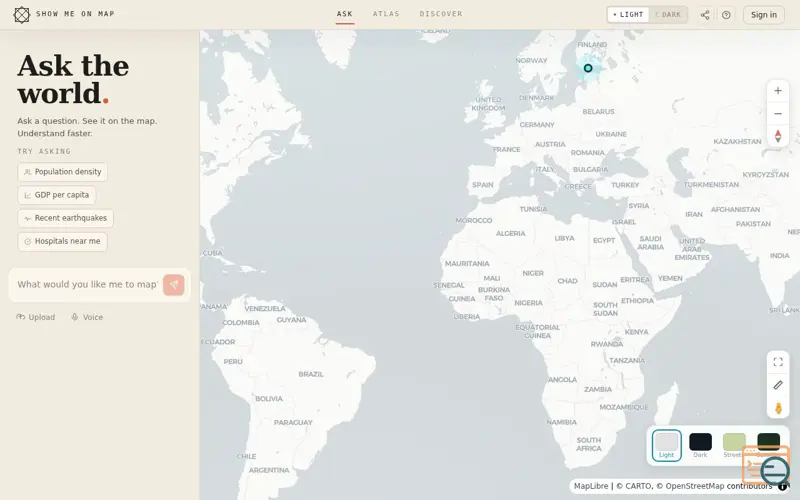Image resolution: width=800 pixels, height=500 pixels.
Task: Click the NIGERIA label on the map
Action: [x=529, y=303]
